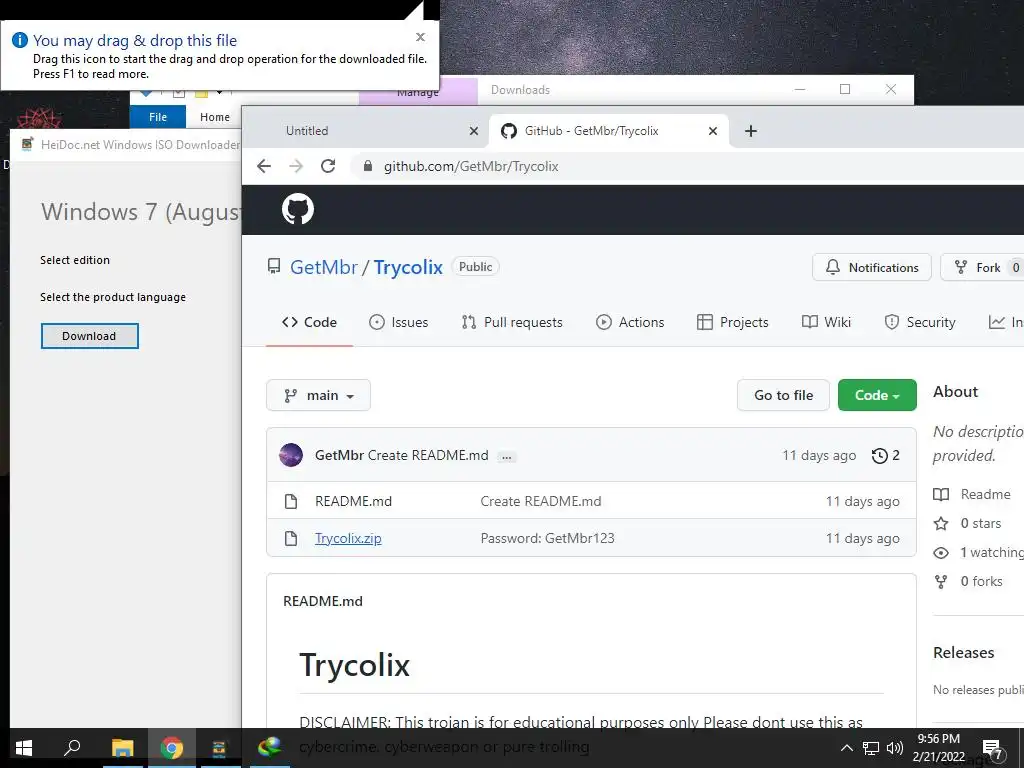Open the Actions tab
Screen dimensions: 1024x768
[630, 322]
